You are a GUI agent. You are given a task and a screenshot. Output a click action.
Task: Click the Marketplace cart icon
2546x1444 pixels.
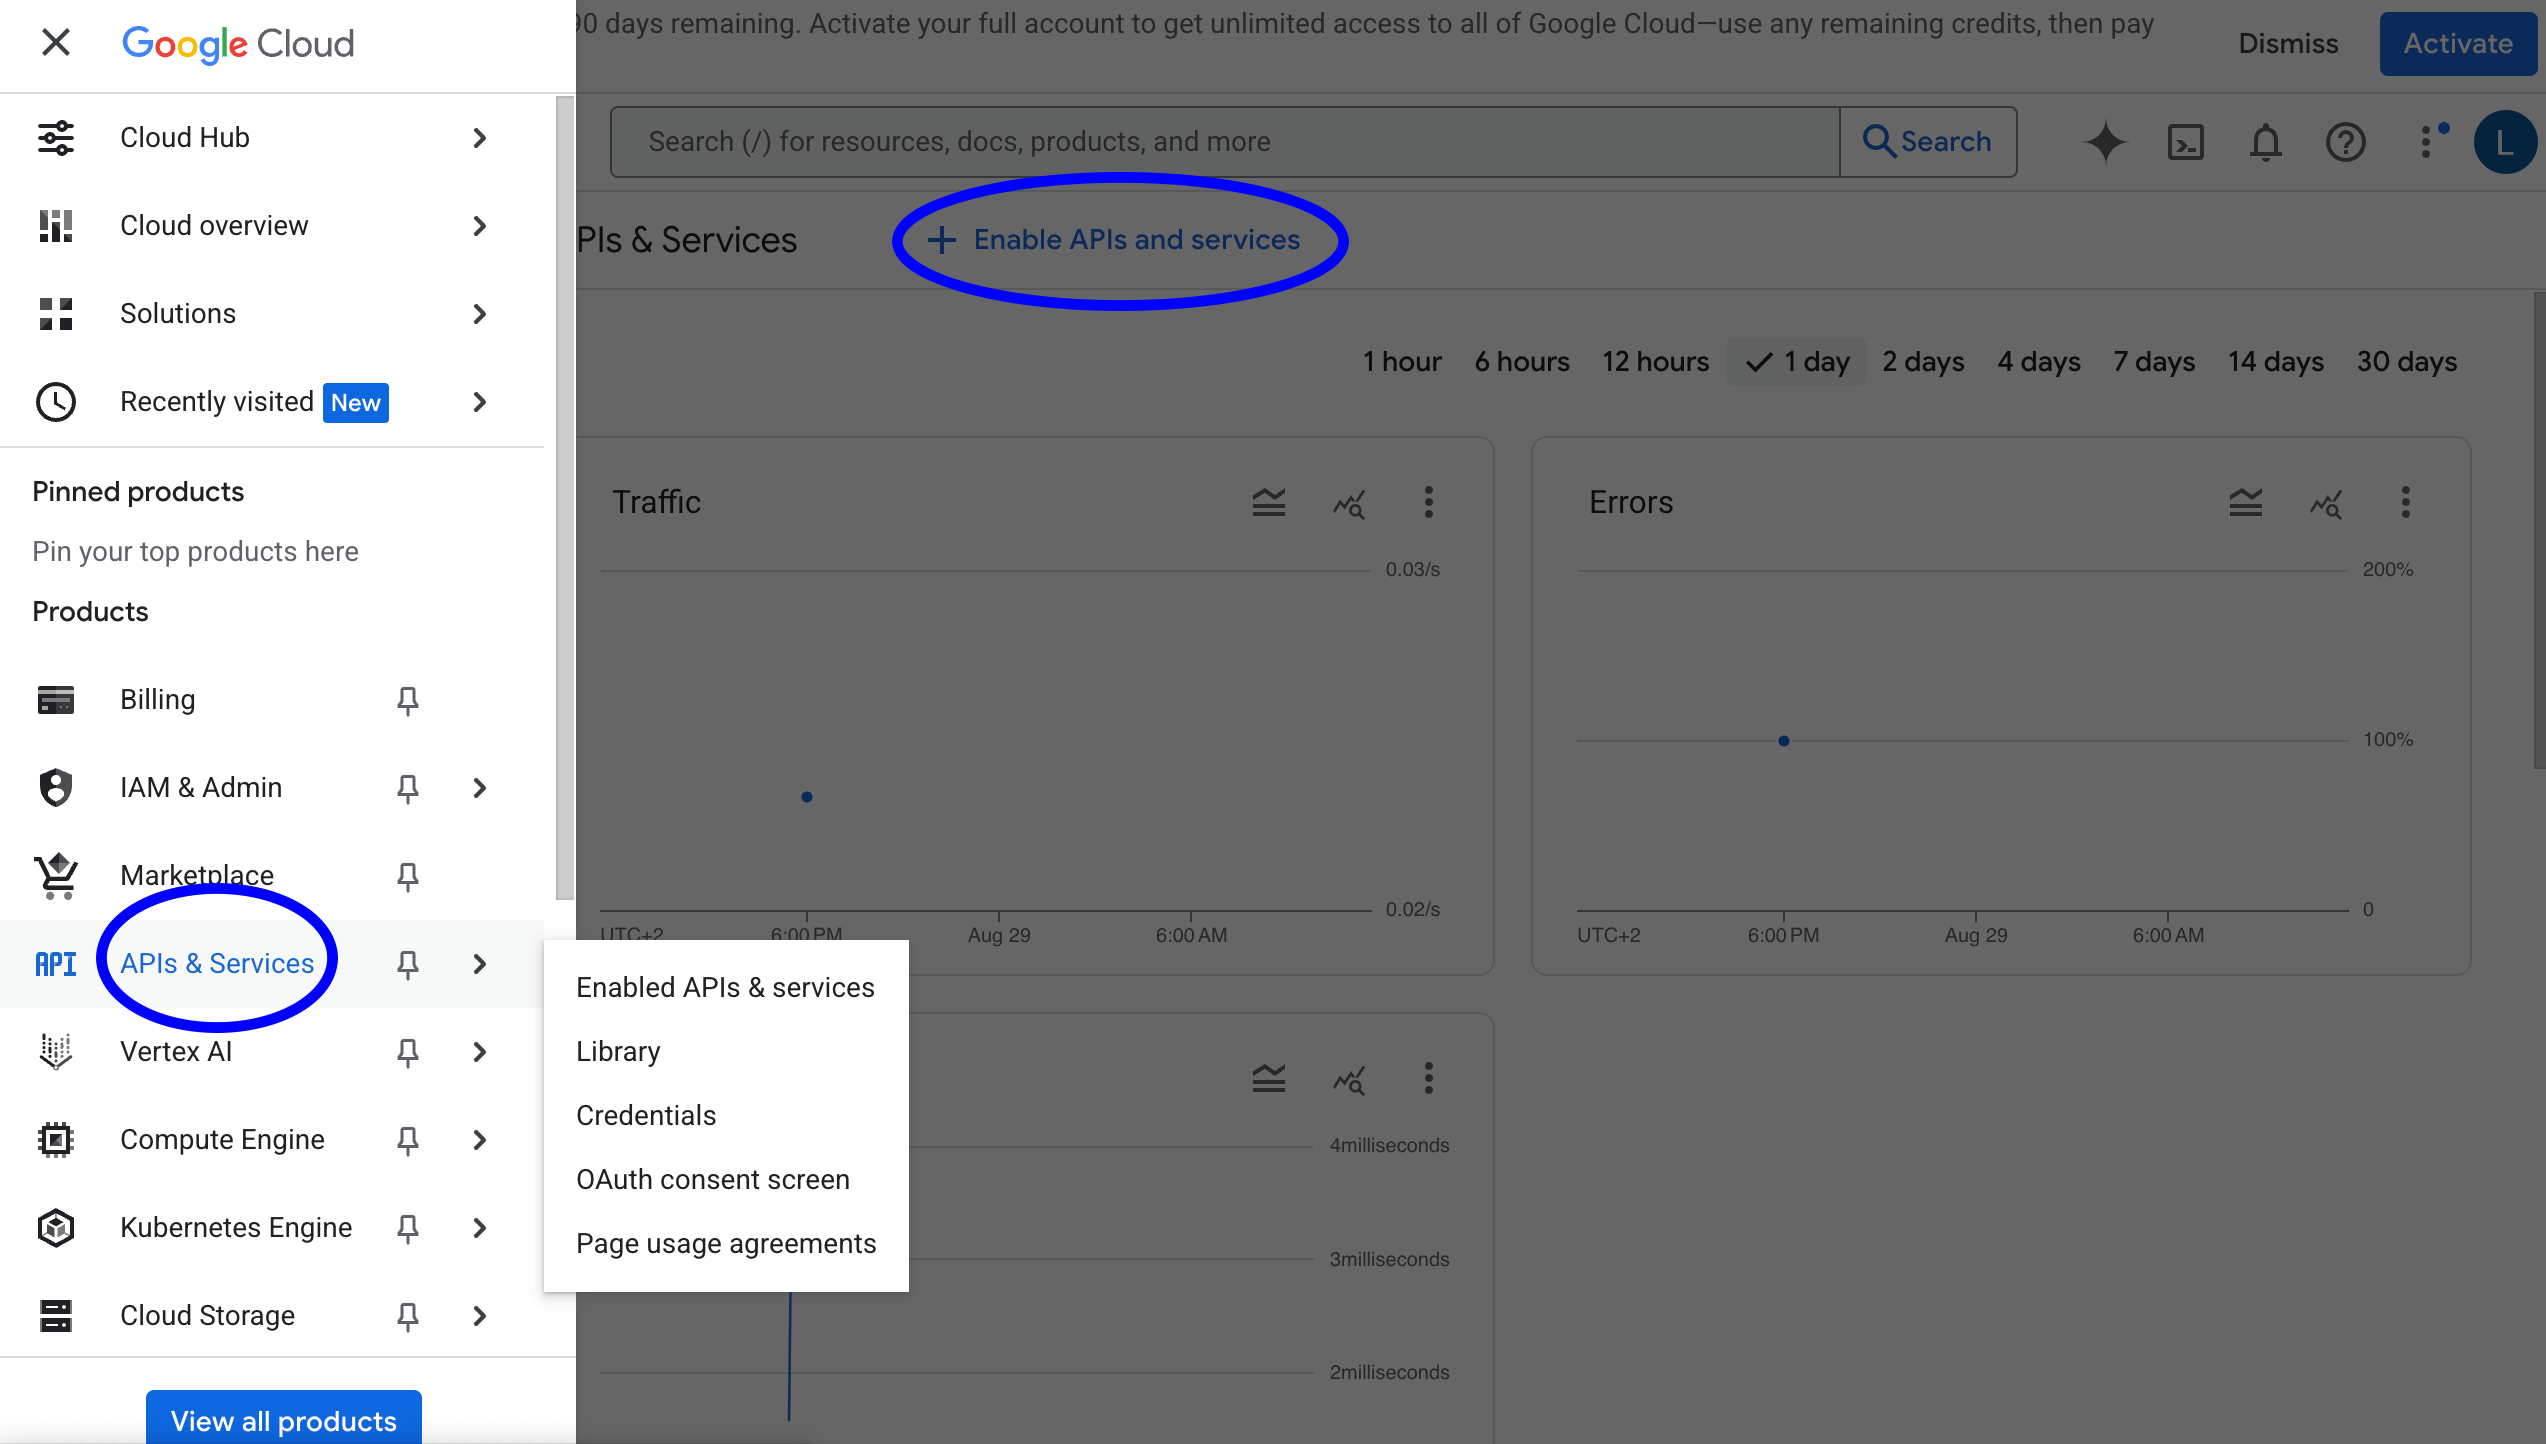point(55,875)
